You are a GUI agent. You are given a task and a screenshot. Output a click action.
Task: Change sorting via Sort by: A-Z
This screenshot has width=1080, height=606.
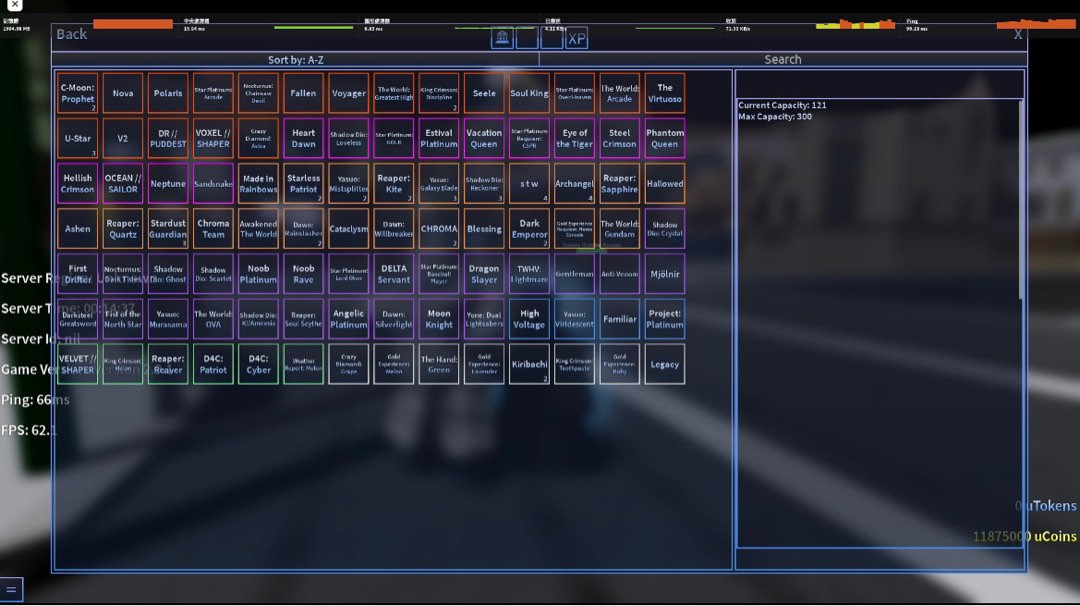[x=295, y=60]
